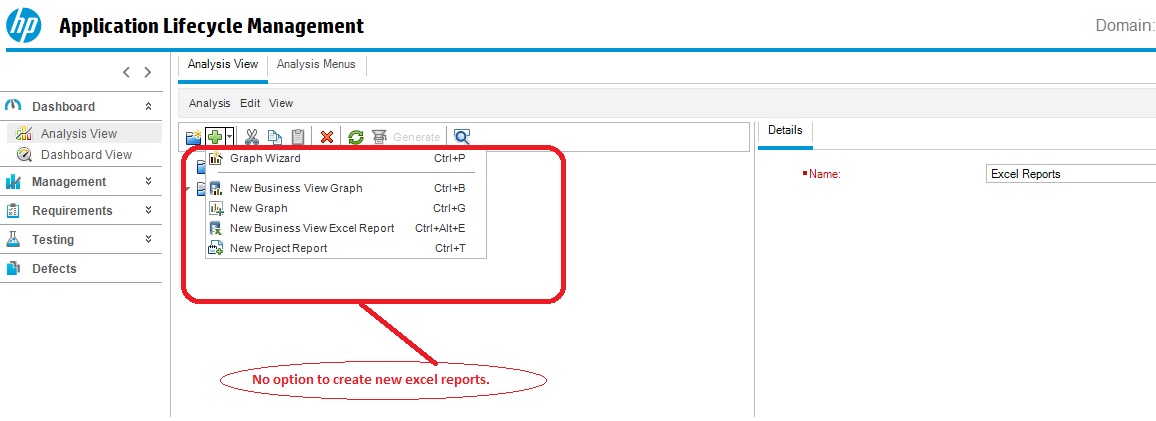Click the green Refresh arrows icon

point(356,136)
